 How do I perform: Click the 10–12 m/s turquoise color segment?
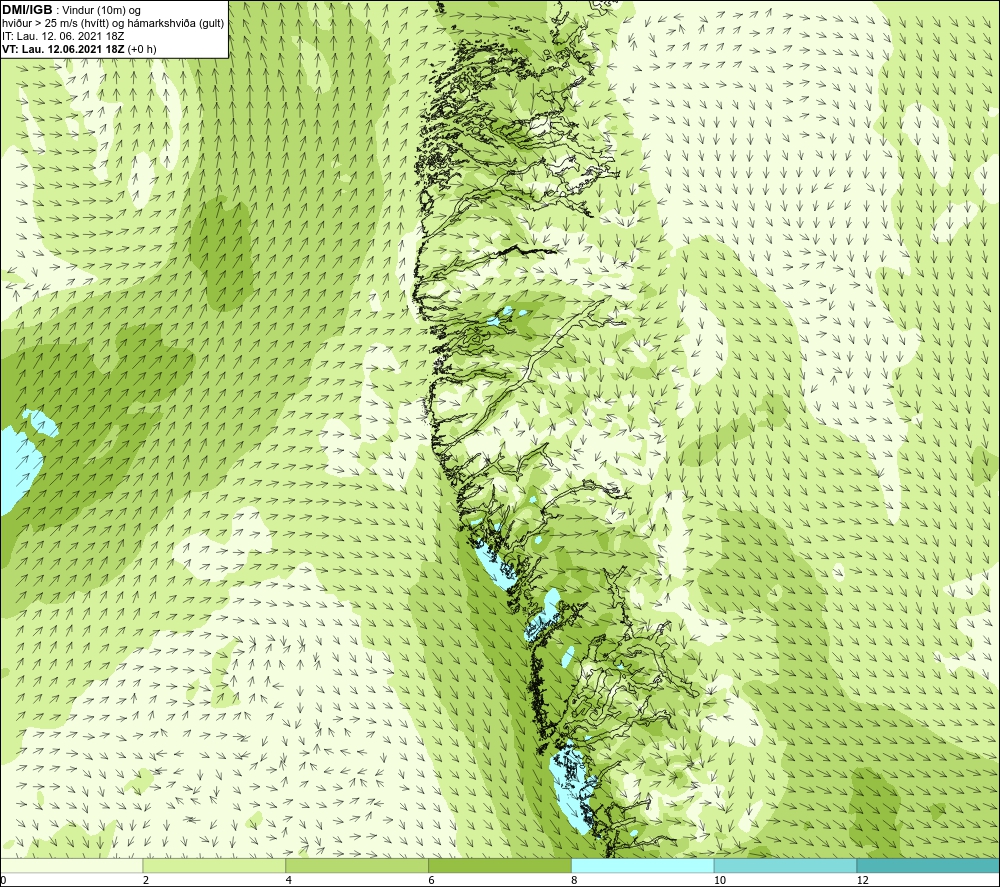(786, 865)
